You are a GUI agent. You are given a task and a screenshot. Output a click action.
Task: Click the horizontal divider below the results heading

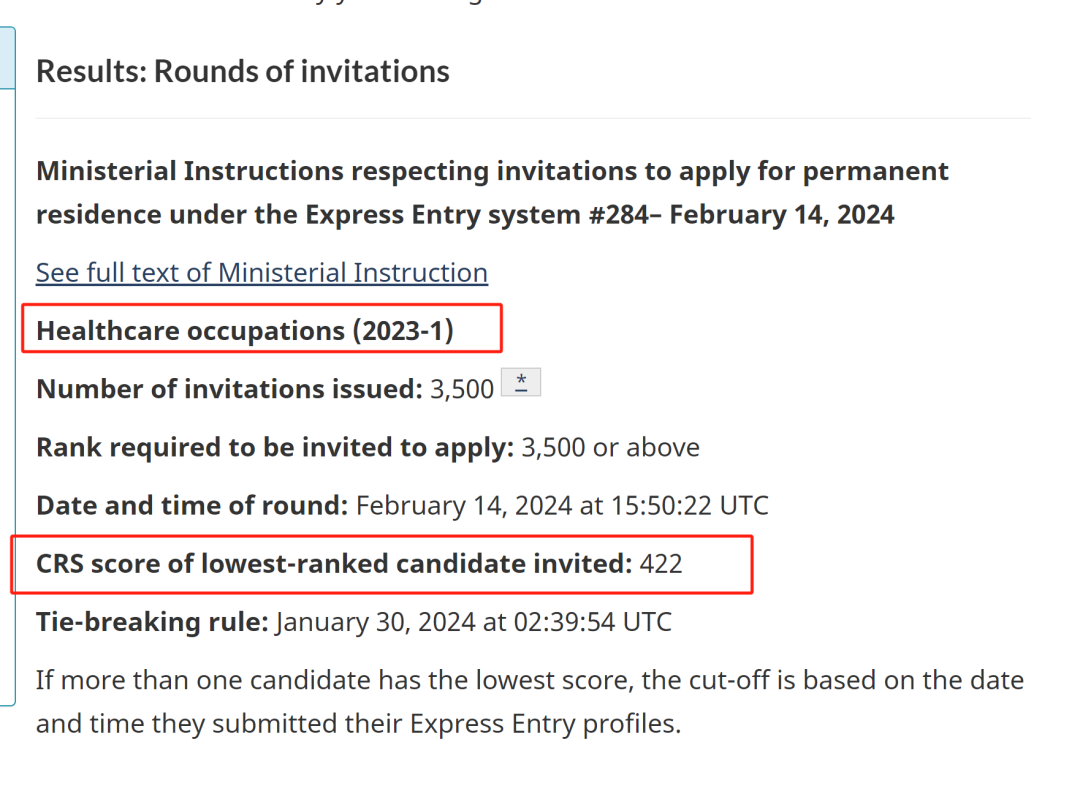coord(533,118)
